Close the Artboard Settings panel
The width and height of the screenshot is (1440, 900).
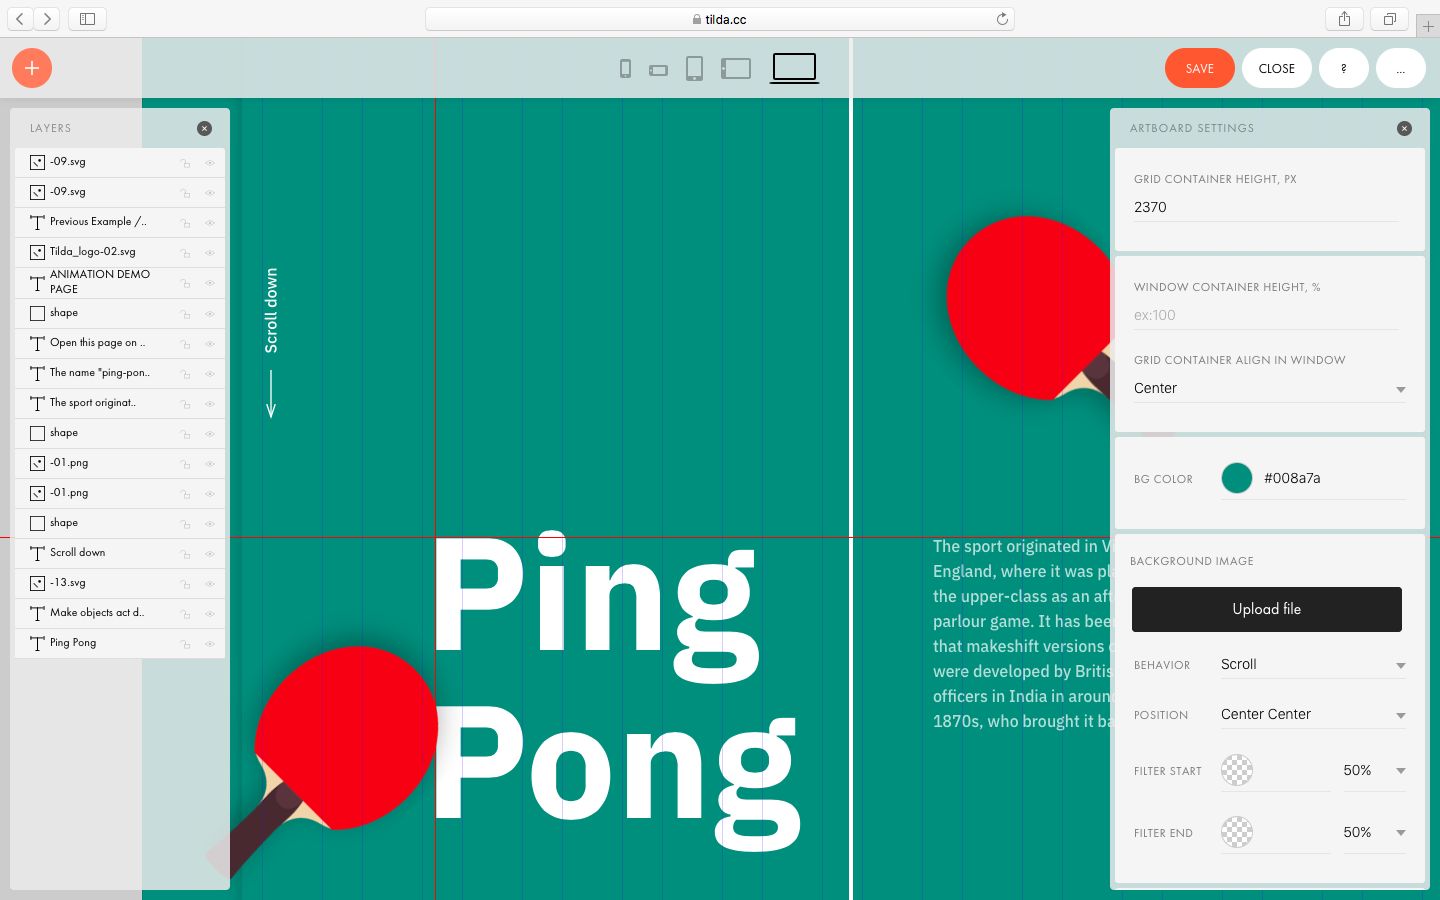[1404, 128]
